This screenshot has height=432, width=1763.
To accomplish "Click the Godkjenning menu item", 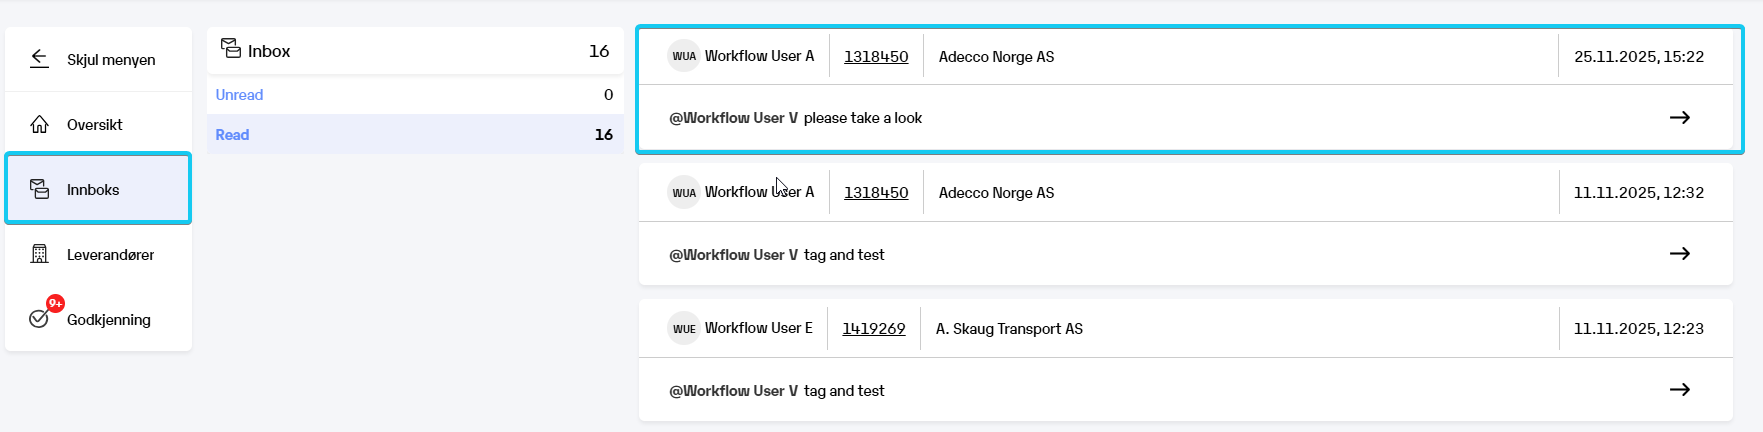I will click(x=98, y=319).
